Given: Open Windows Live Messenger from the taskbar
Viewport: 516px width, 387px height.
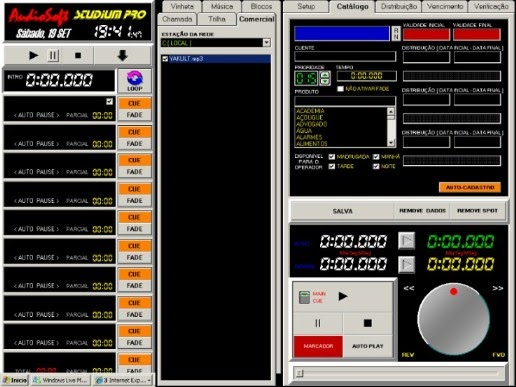Looking at the screenshot, I should [60, 380].
